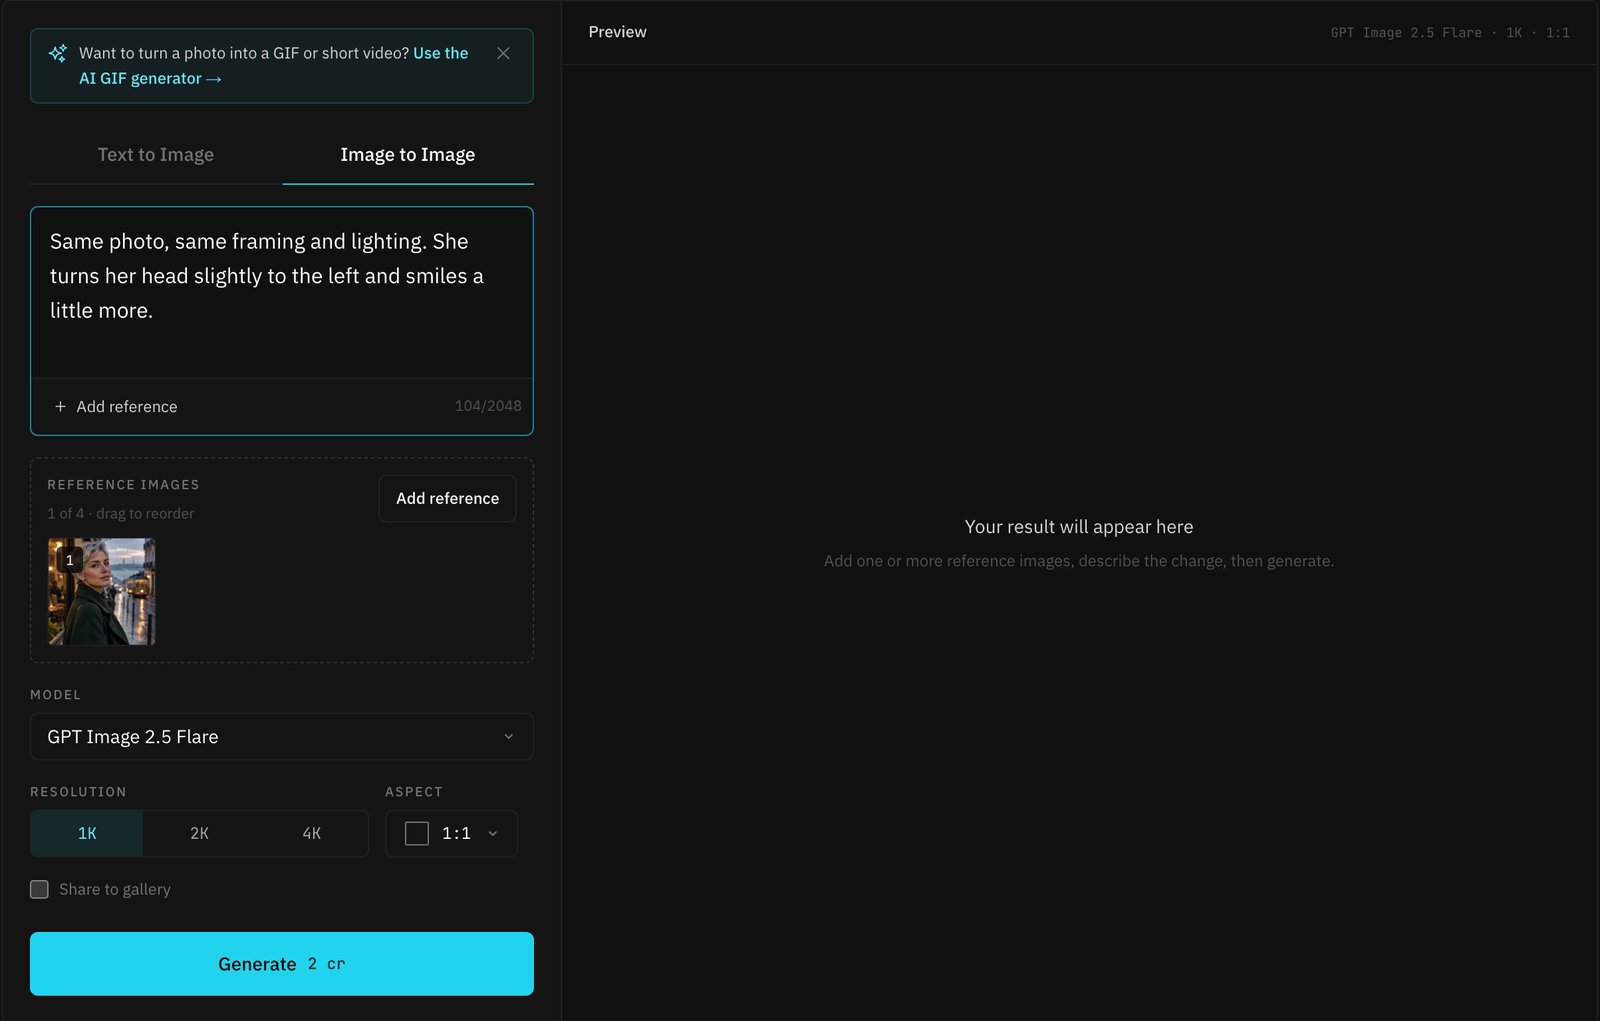This screenshot has width=1600, height=1021.
Task: Select the Image to Image tab
Action: click(408, 155)
